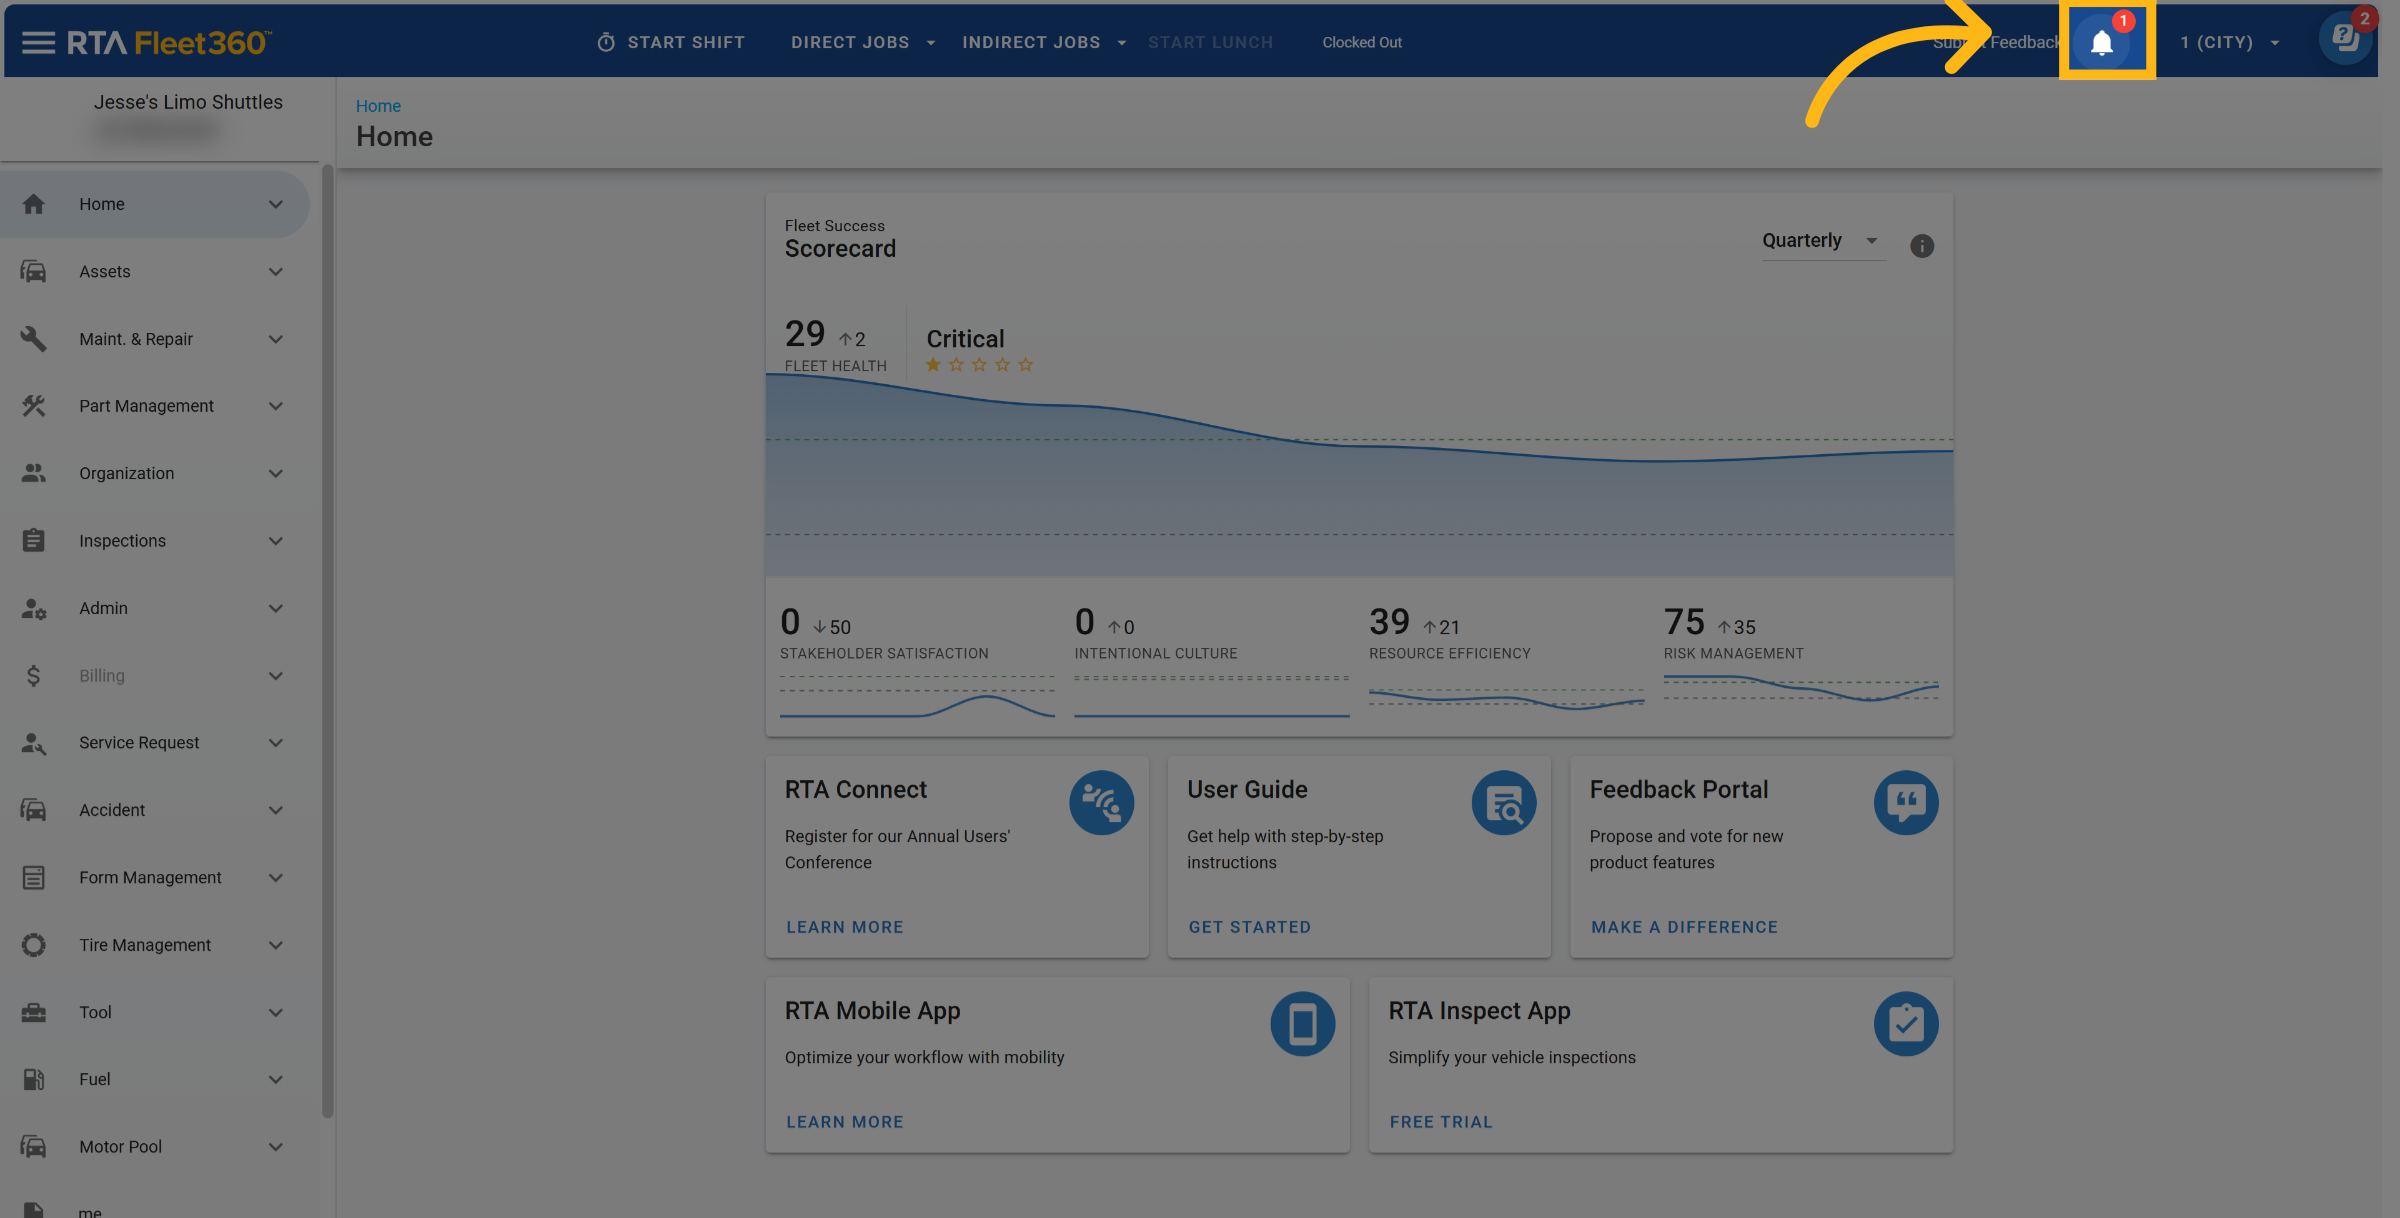Click the sidebar vertical scrollbar
Image resolution: width=2400 pixels, height=1218 pixels.
click(327, 640)
